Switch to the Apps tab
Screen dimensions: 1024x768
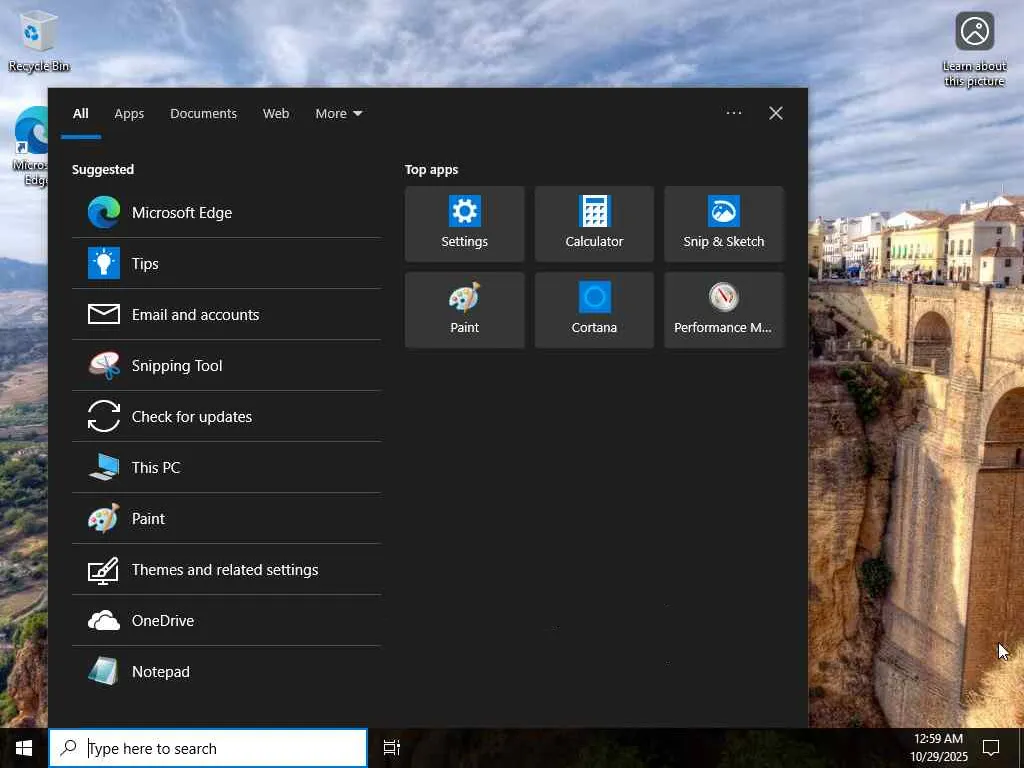129,114
